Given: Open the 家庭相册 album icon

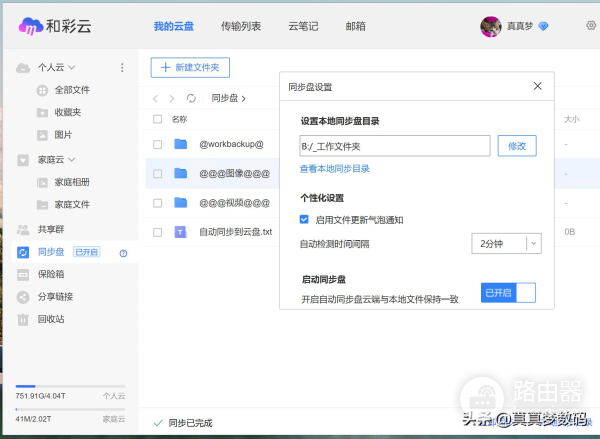Looking at the screenshot, I should click(x=42, y=183).
